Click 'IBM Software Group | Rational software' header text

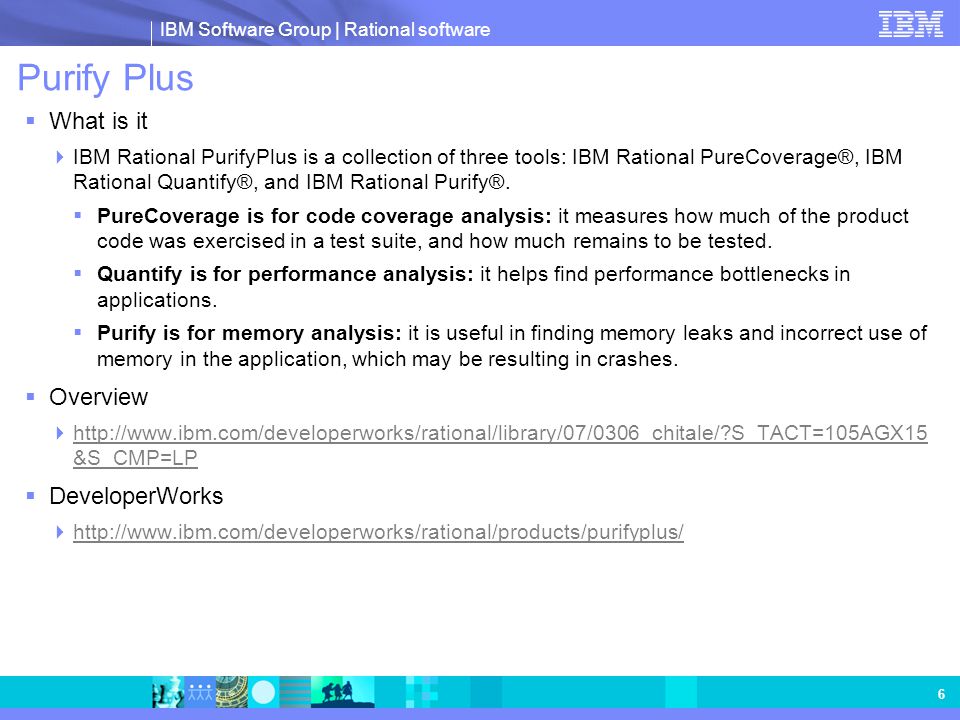pyautogui.click(x=324, y=29)
